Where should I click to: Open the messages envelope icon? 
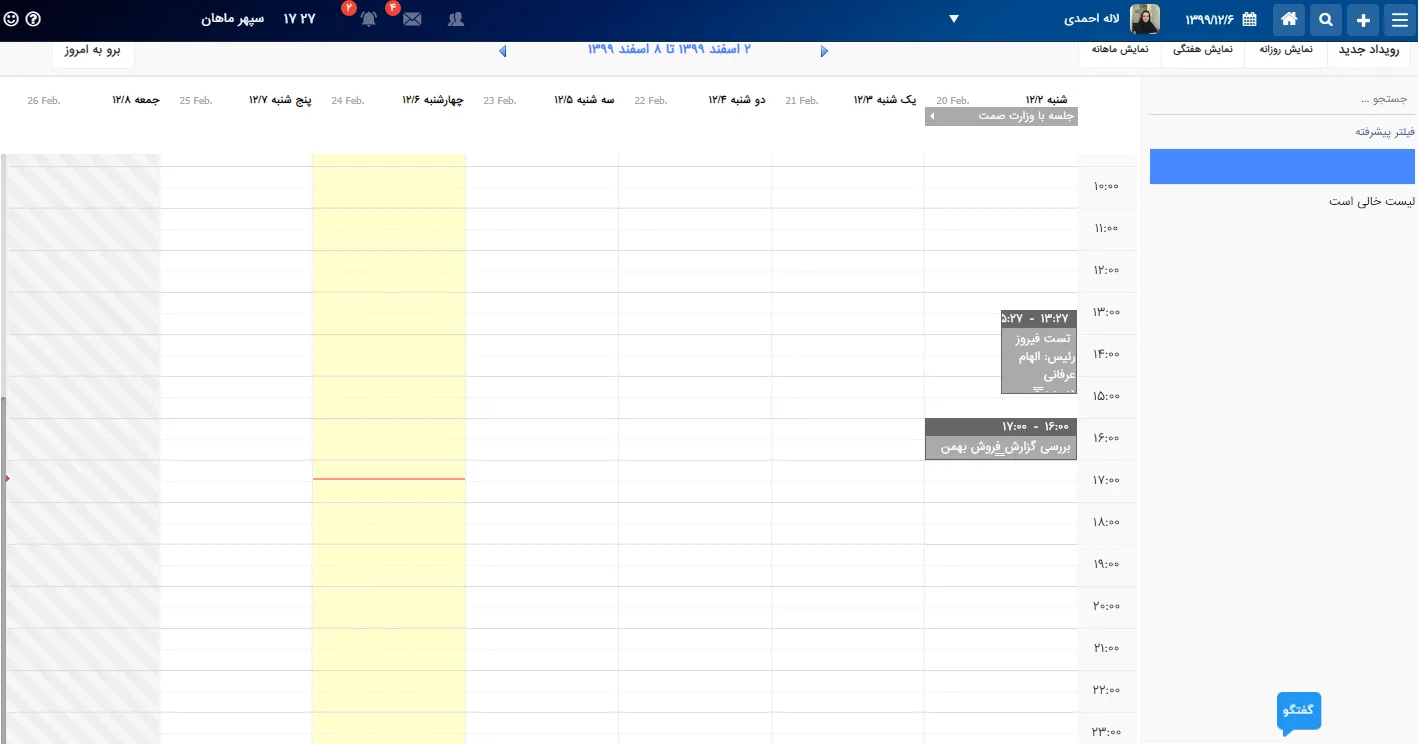tap(412, 19)
